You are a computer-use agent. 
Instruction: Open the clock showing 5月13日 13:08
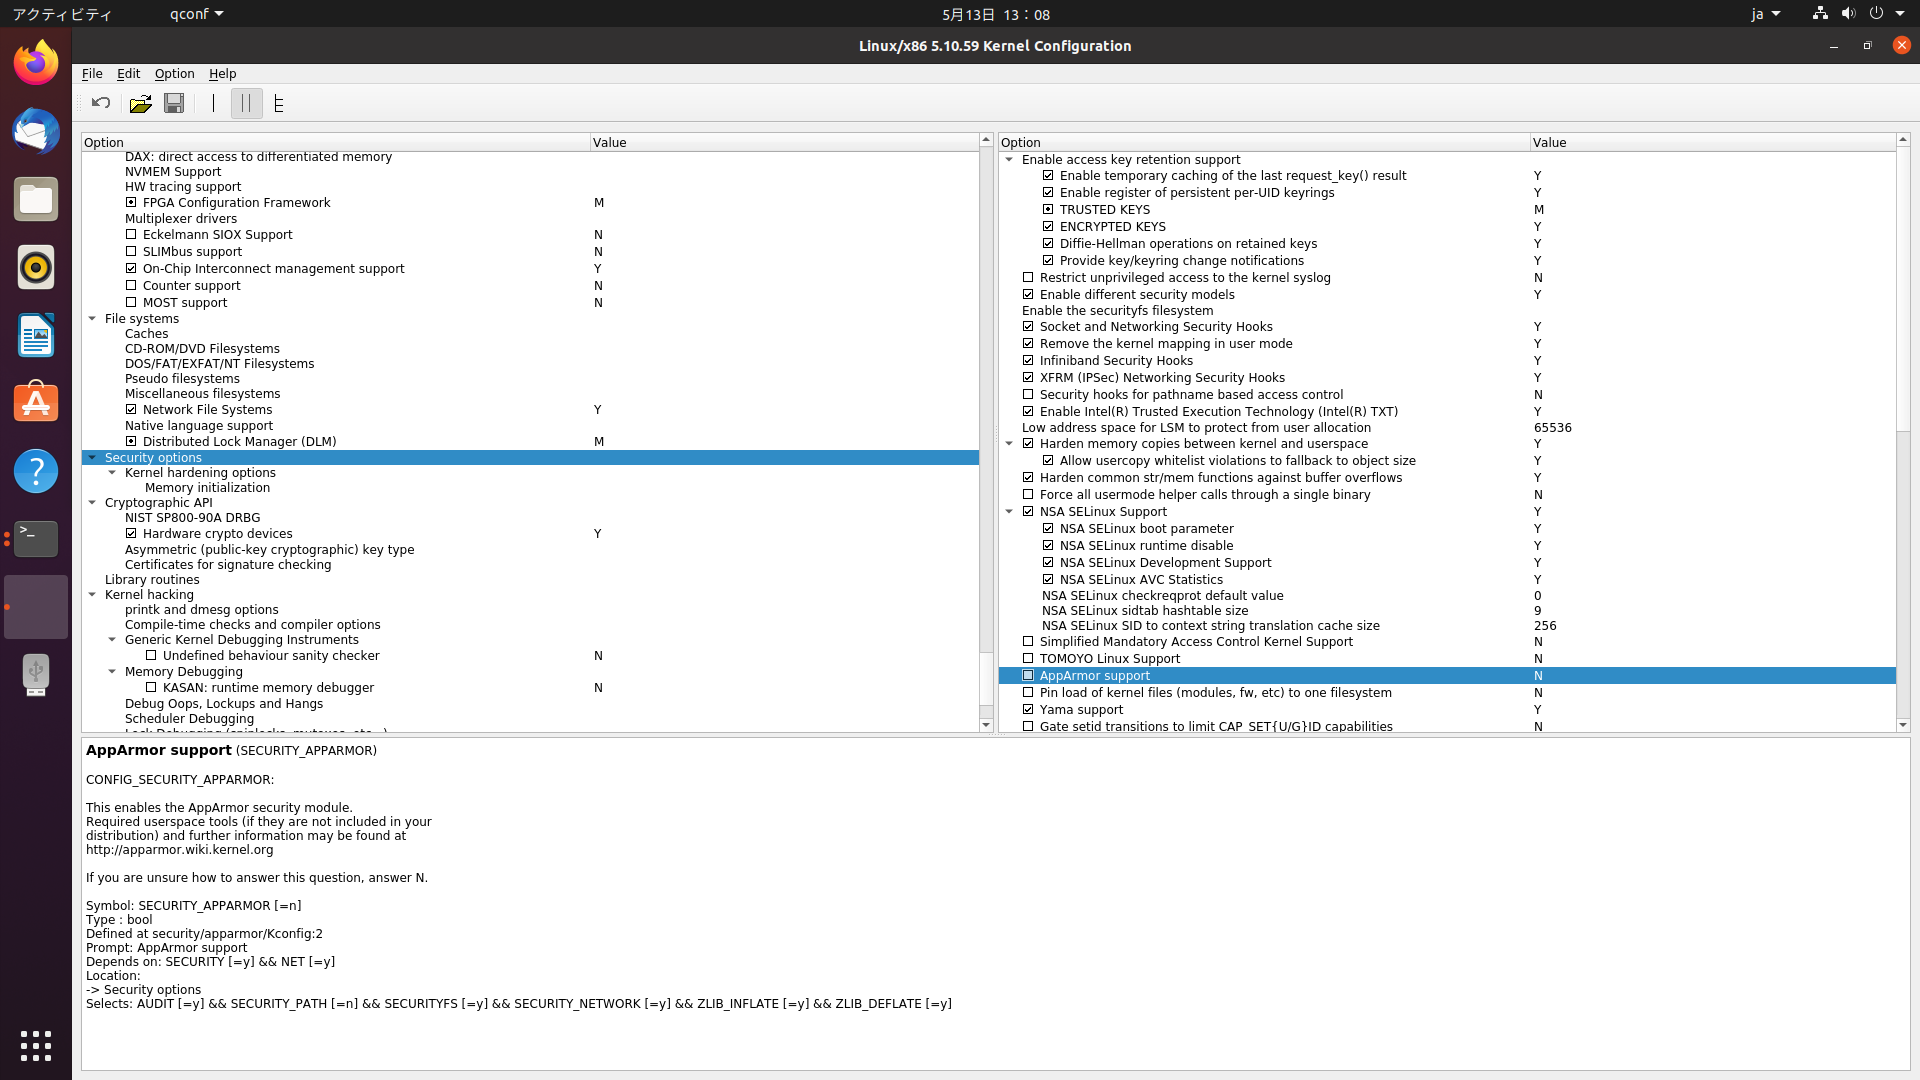(x=996, y=14)
